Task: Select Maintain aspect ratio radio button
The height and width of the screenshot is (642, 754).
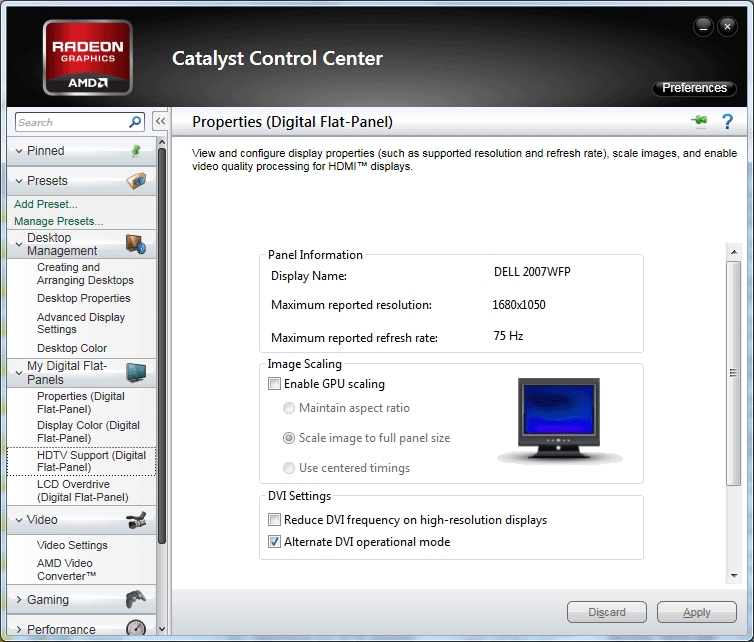Action: (289, 408)
